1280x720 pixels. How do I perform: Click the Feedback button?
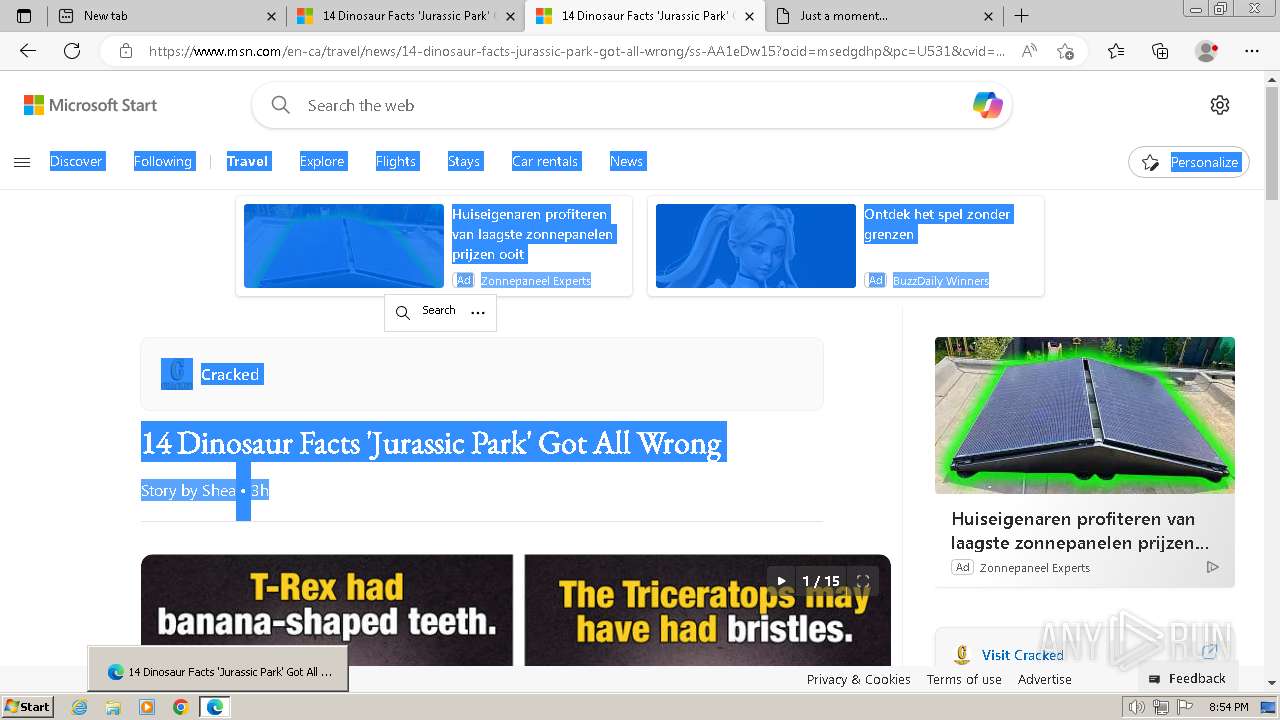point(1187,678)
